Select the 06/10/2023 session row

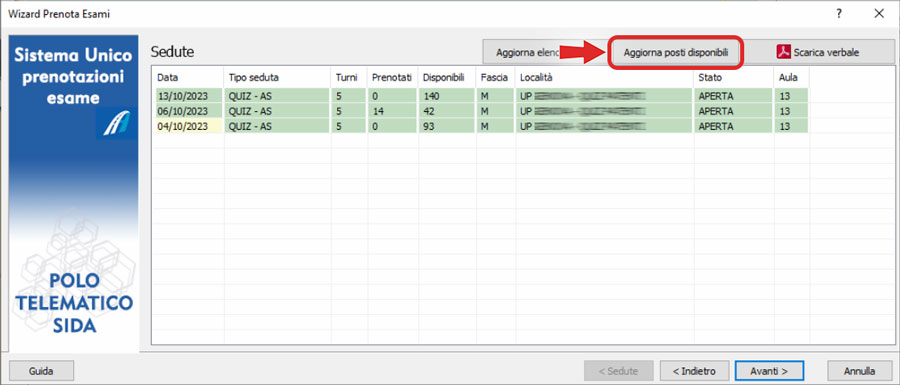[481, 111]
